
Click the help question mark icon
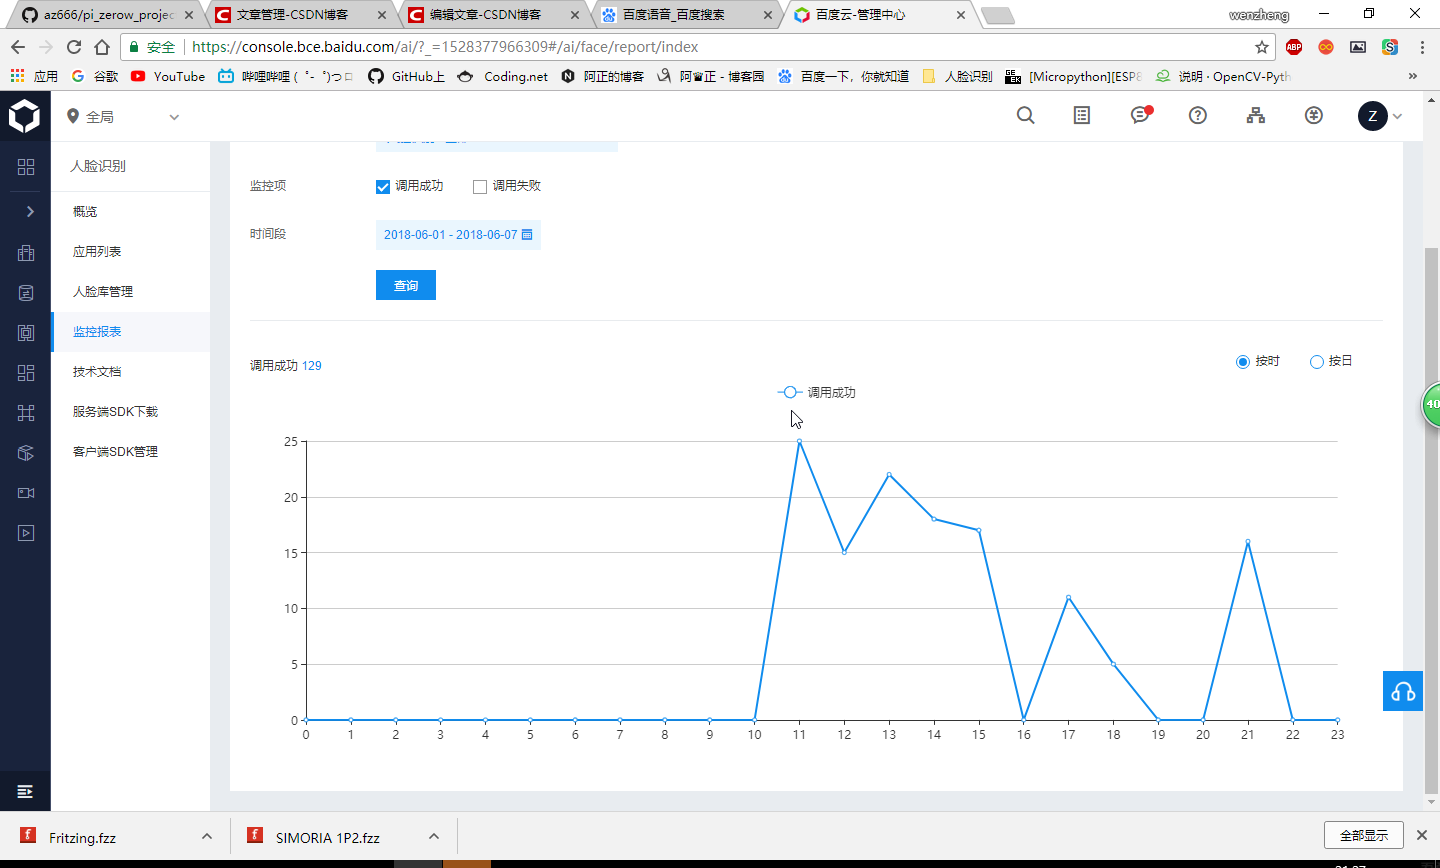click(x=1198, y=116)
